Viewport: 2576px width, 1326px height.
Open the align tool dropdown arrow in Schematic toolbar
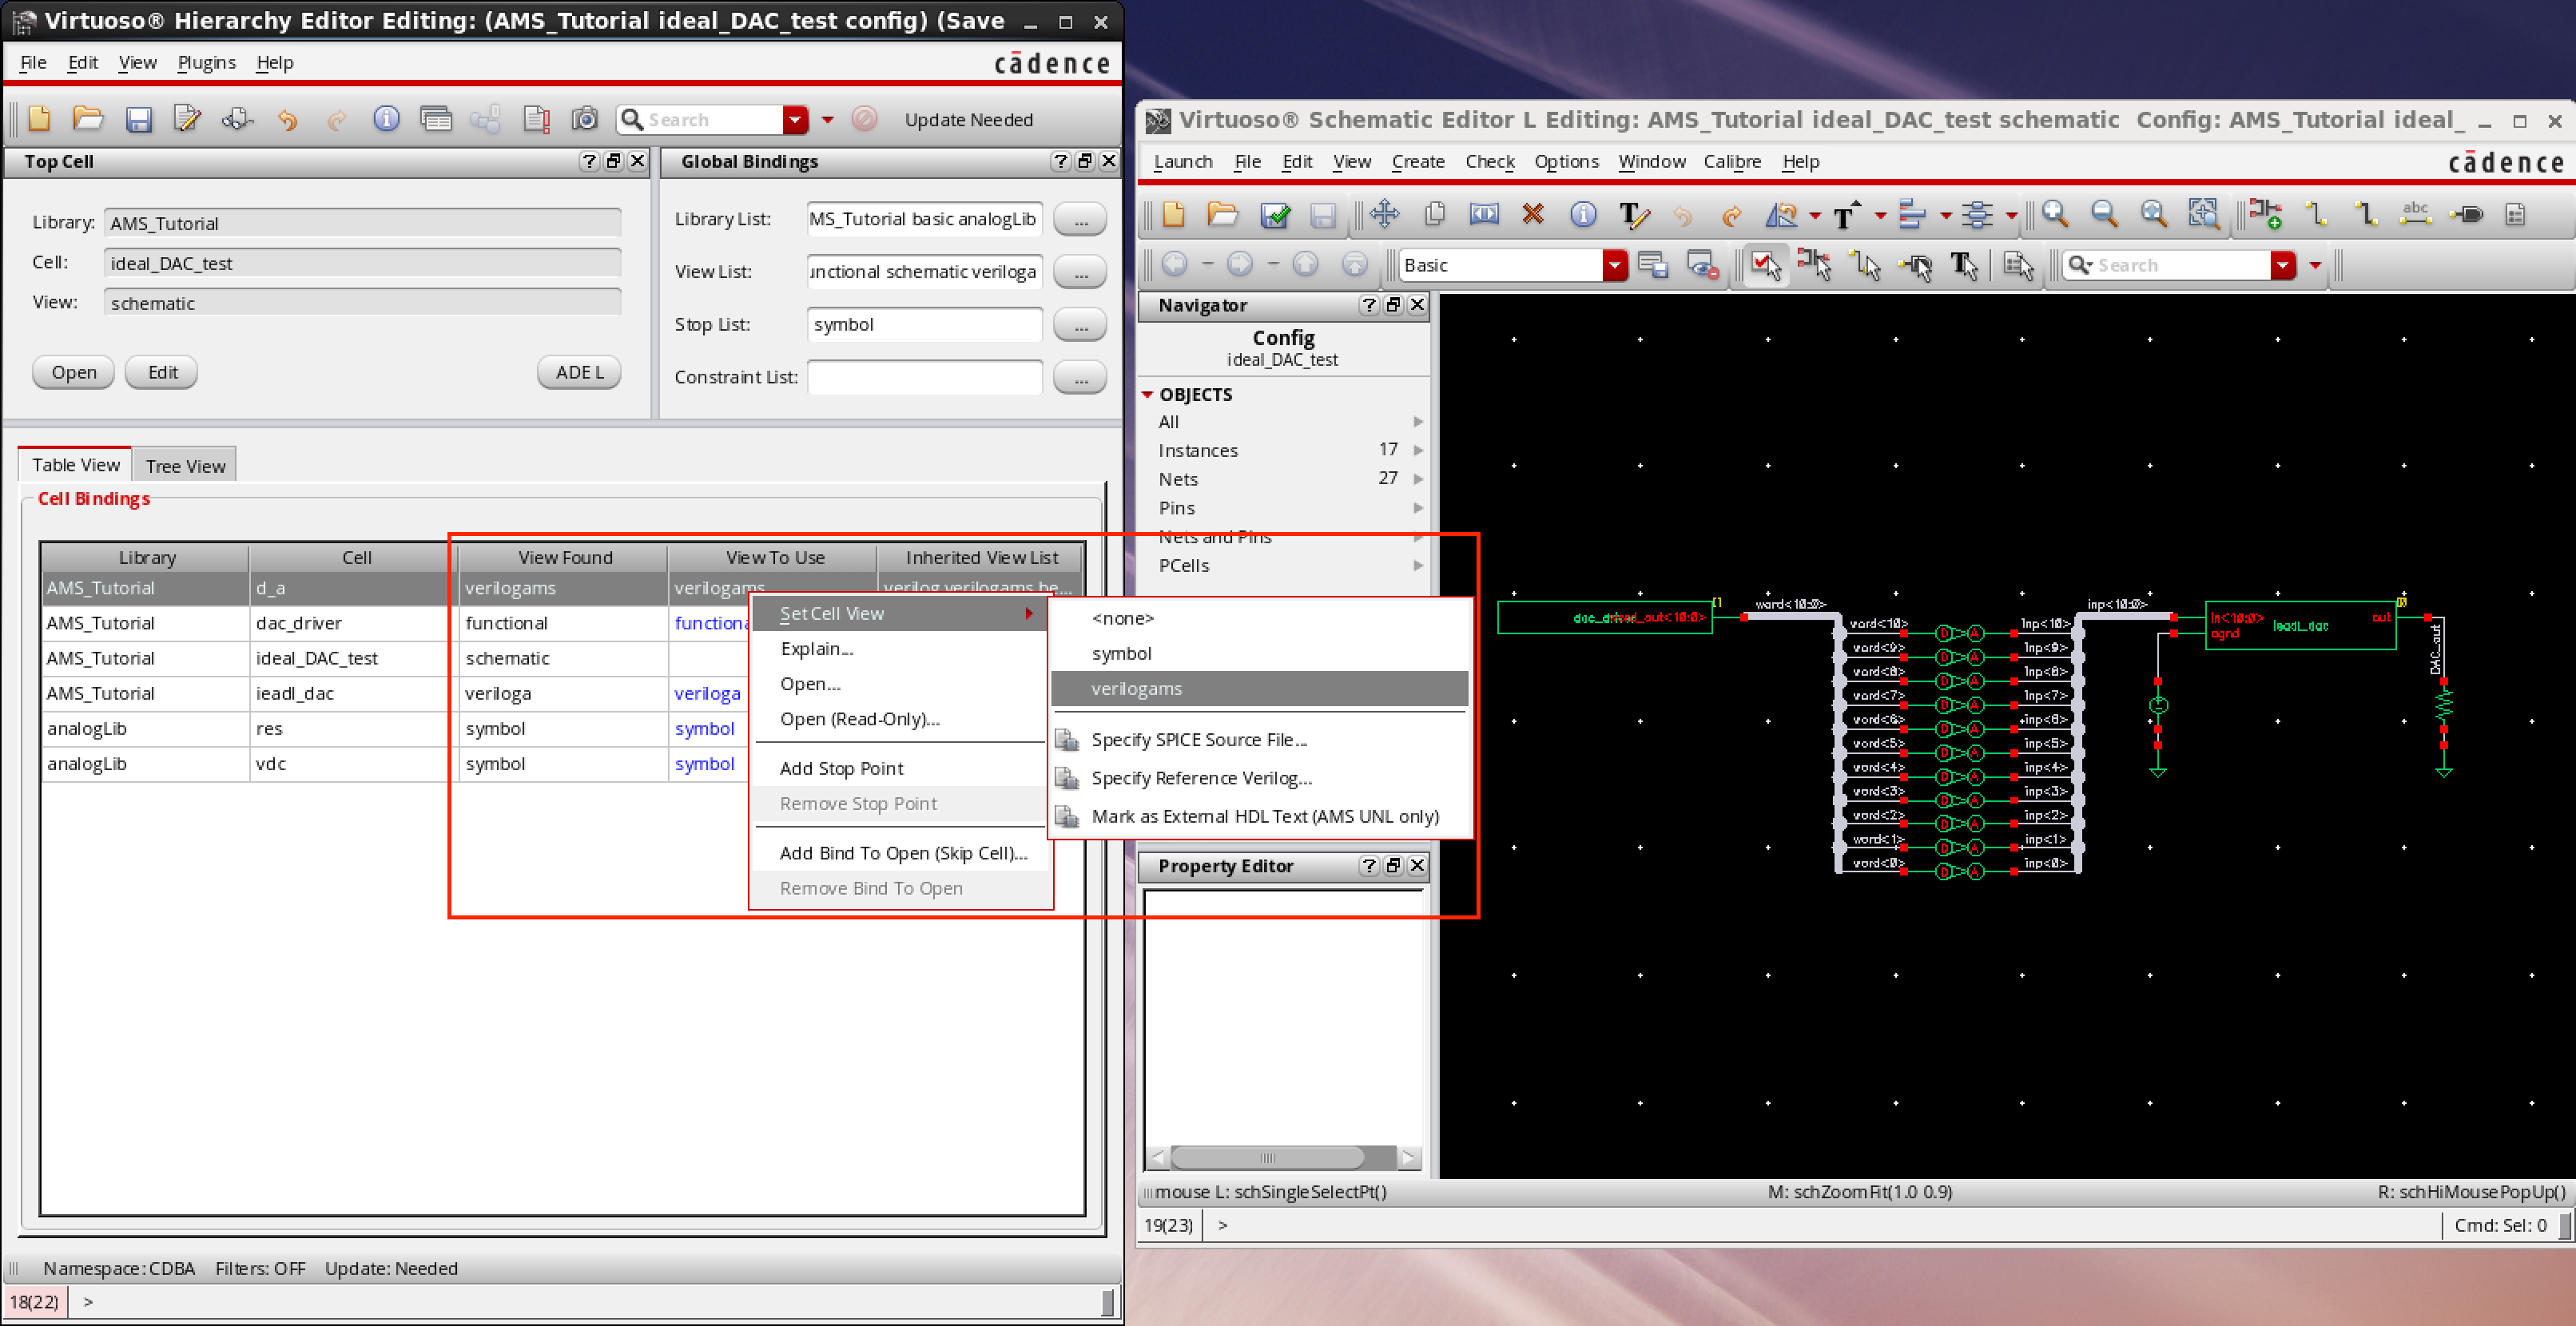point(1945,215)
